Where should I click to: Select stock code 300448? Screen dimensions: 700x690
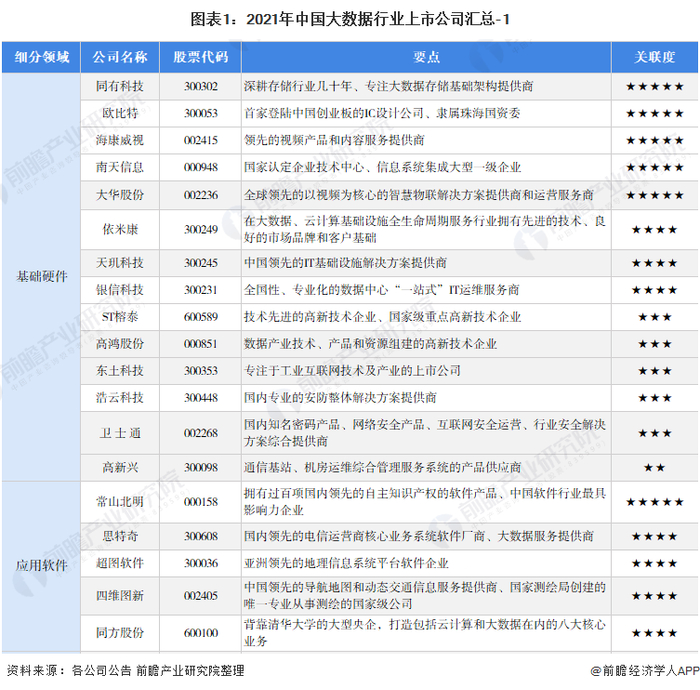200,398
